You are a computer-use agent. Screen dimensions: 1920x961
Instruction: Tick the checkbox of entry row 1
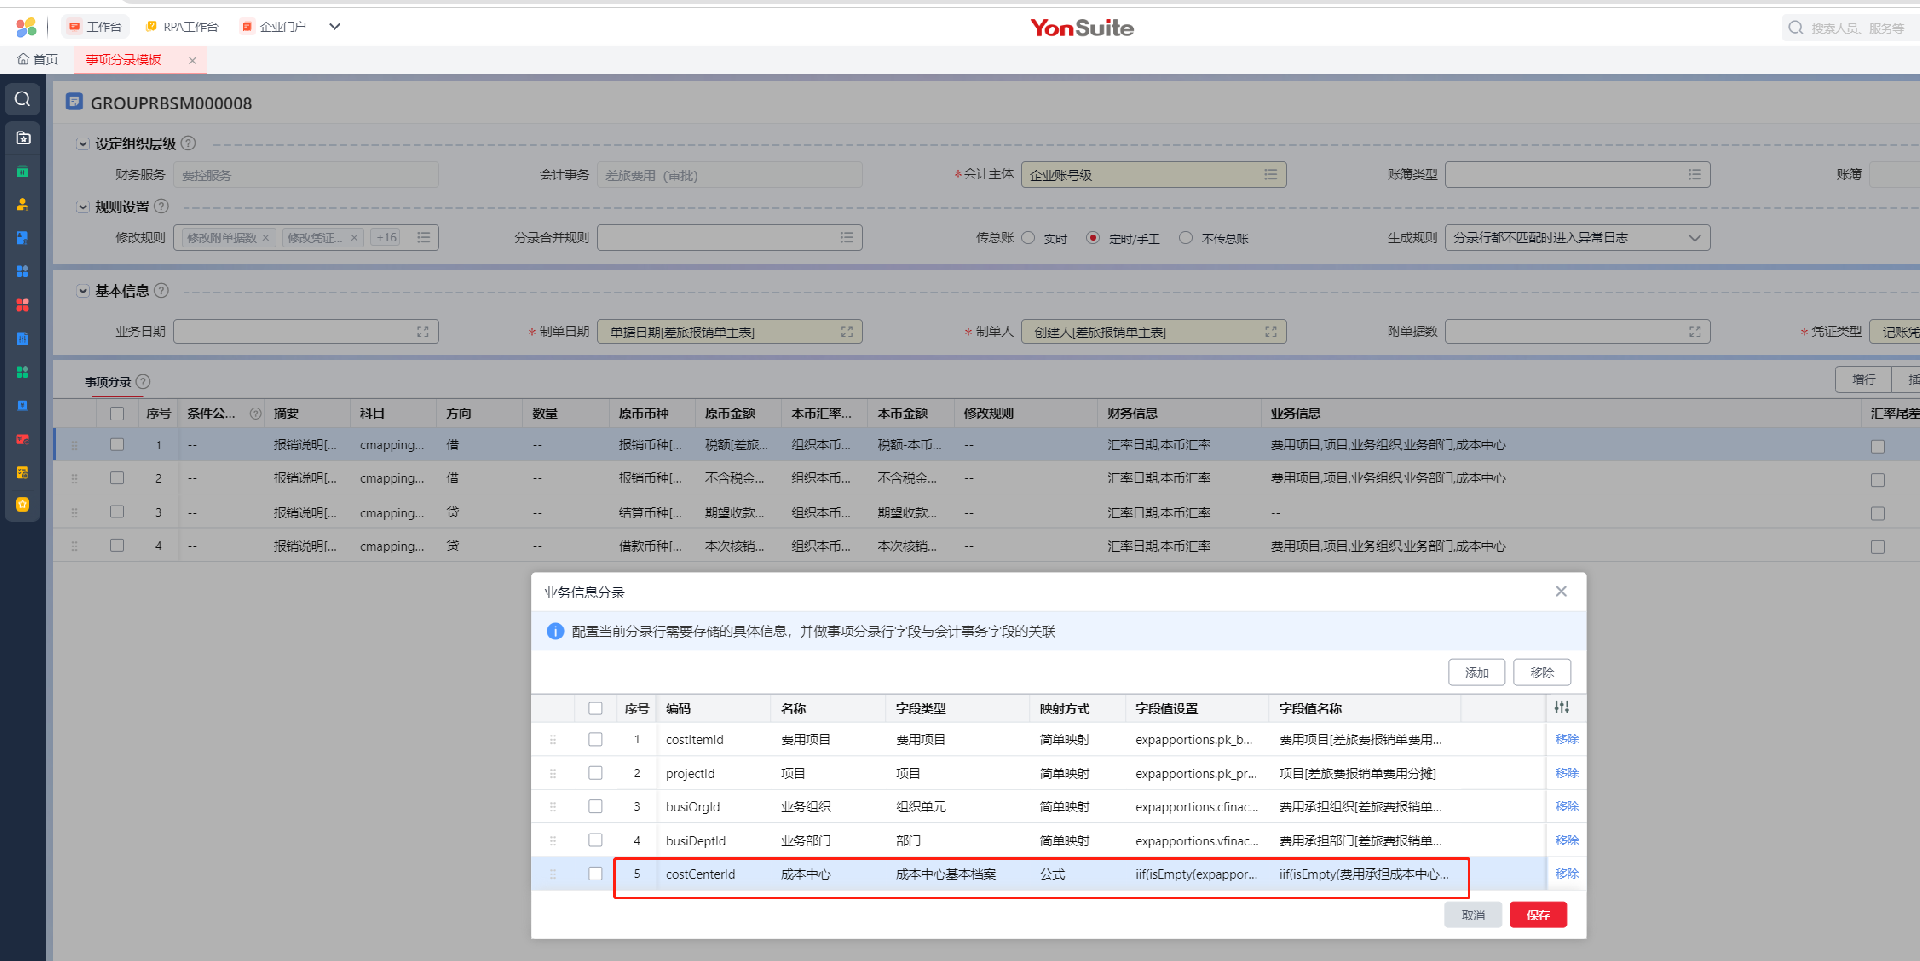pyautogui.click(x=117, y=445)
